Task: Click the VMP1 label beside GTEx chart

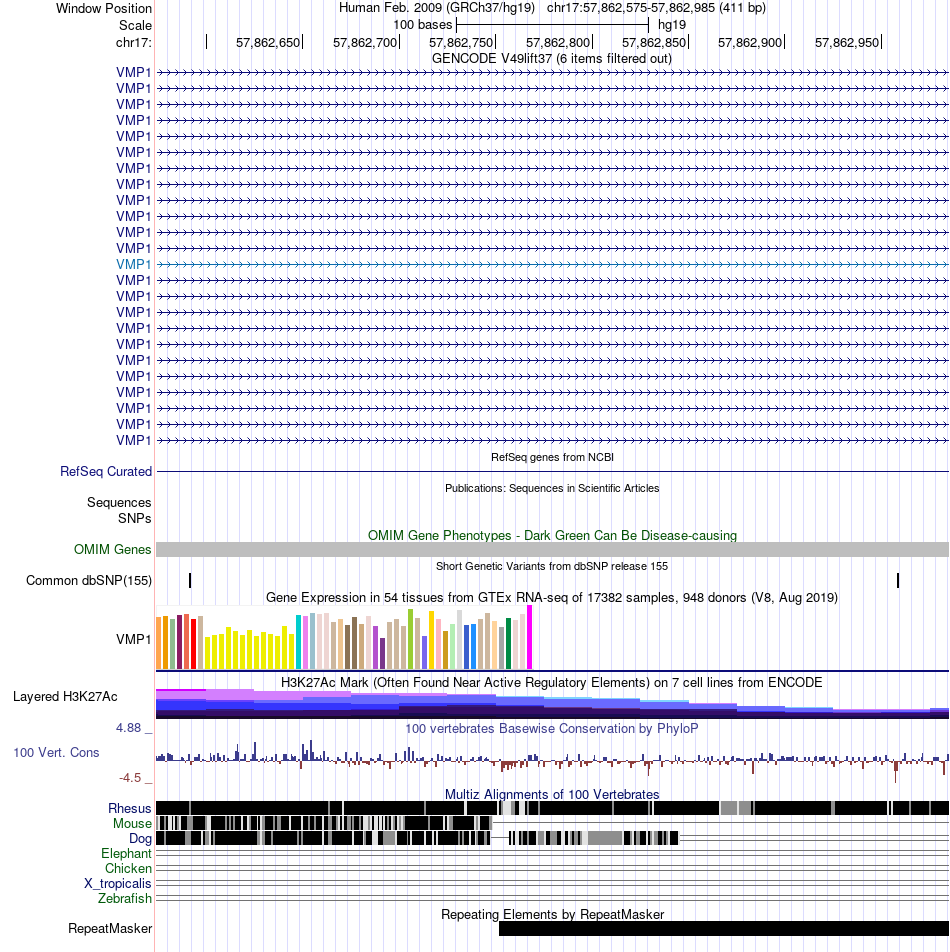Action: click(134, 639)
